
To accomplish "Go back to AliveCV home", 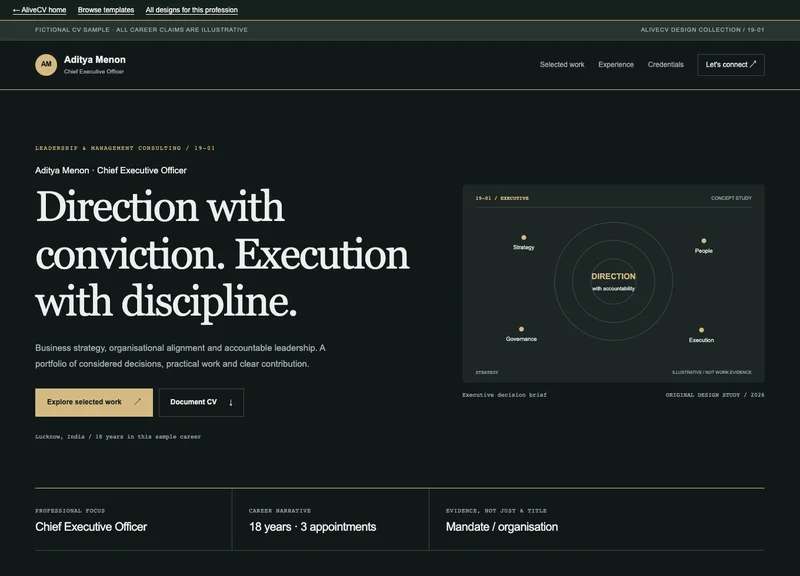I will coord(39,10).
